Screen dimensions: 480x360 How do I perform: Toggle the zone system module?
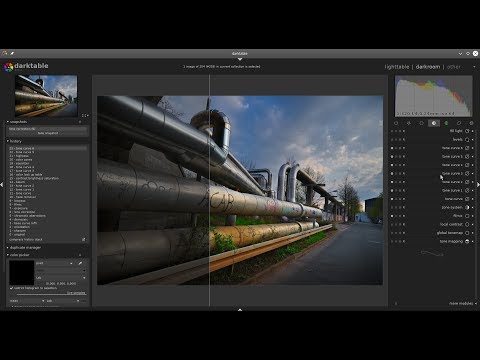[x=392, y=207]
